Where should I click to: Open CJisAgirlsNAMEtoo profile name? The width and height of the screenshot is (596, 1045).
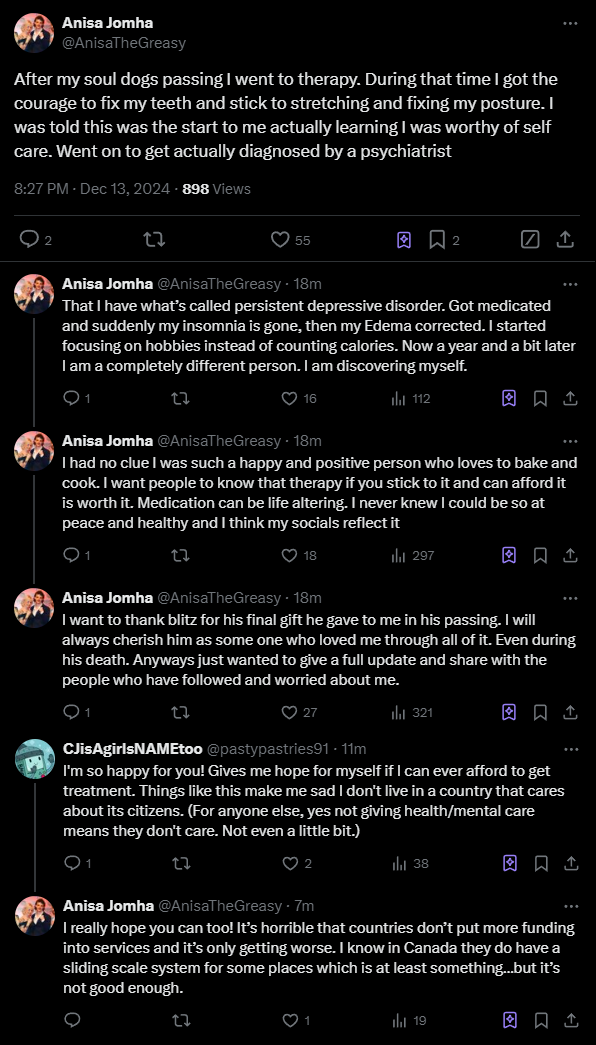point(132,748)
